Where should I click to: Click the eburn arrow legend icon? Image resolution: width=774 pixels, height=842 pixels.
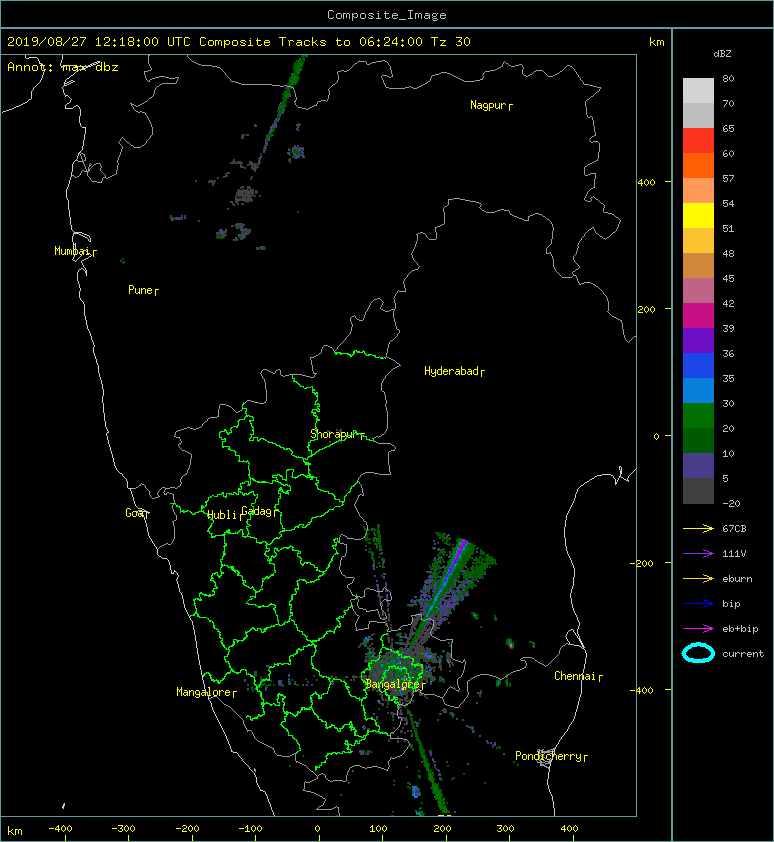click(698, 579)
